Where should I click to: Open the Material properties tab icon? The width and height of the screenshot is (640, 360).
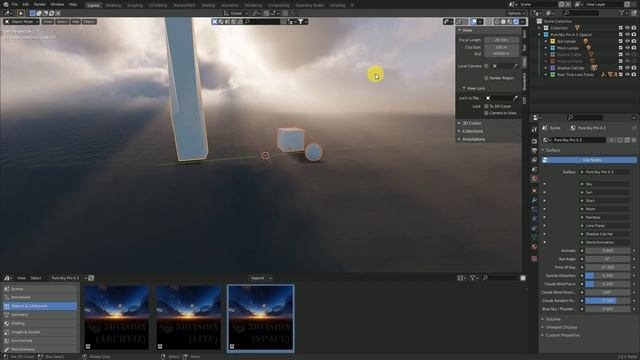[534, 247]
